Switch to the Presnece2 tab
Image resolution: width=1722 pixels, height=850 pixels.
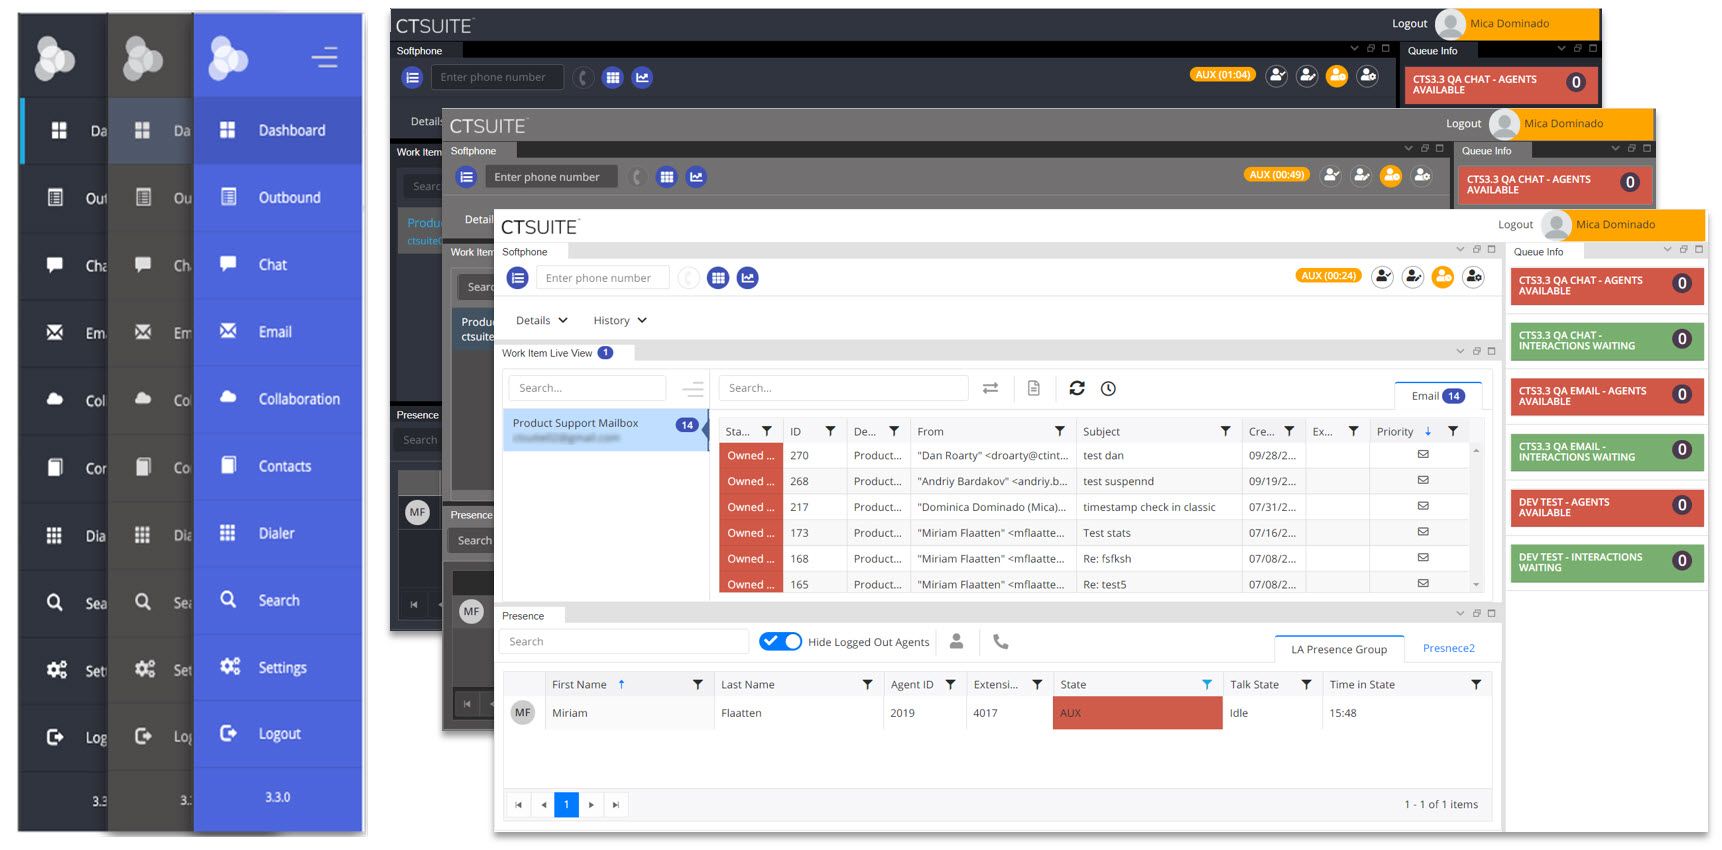1448,648
